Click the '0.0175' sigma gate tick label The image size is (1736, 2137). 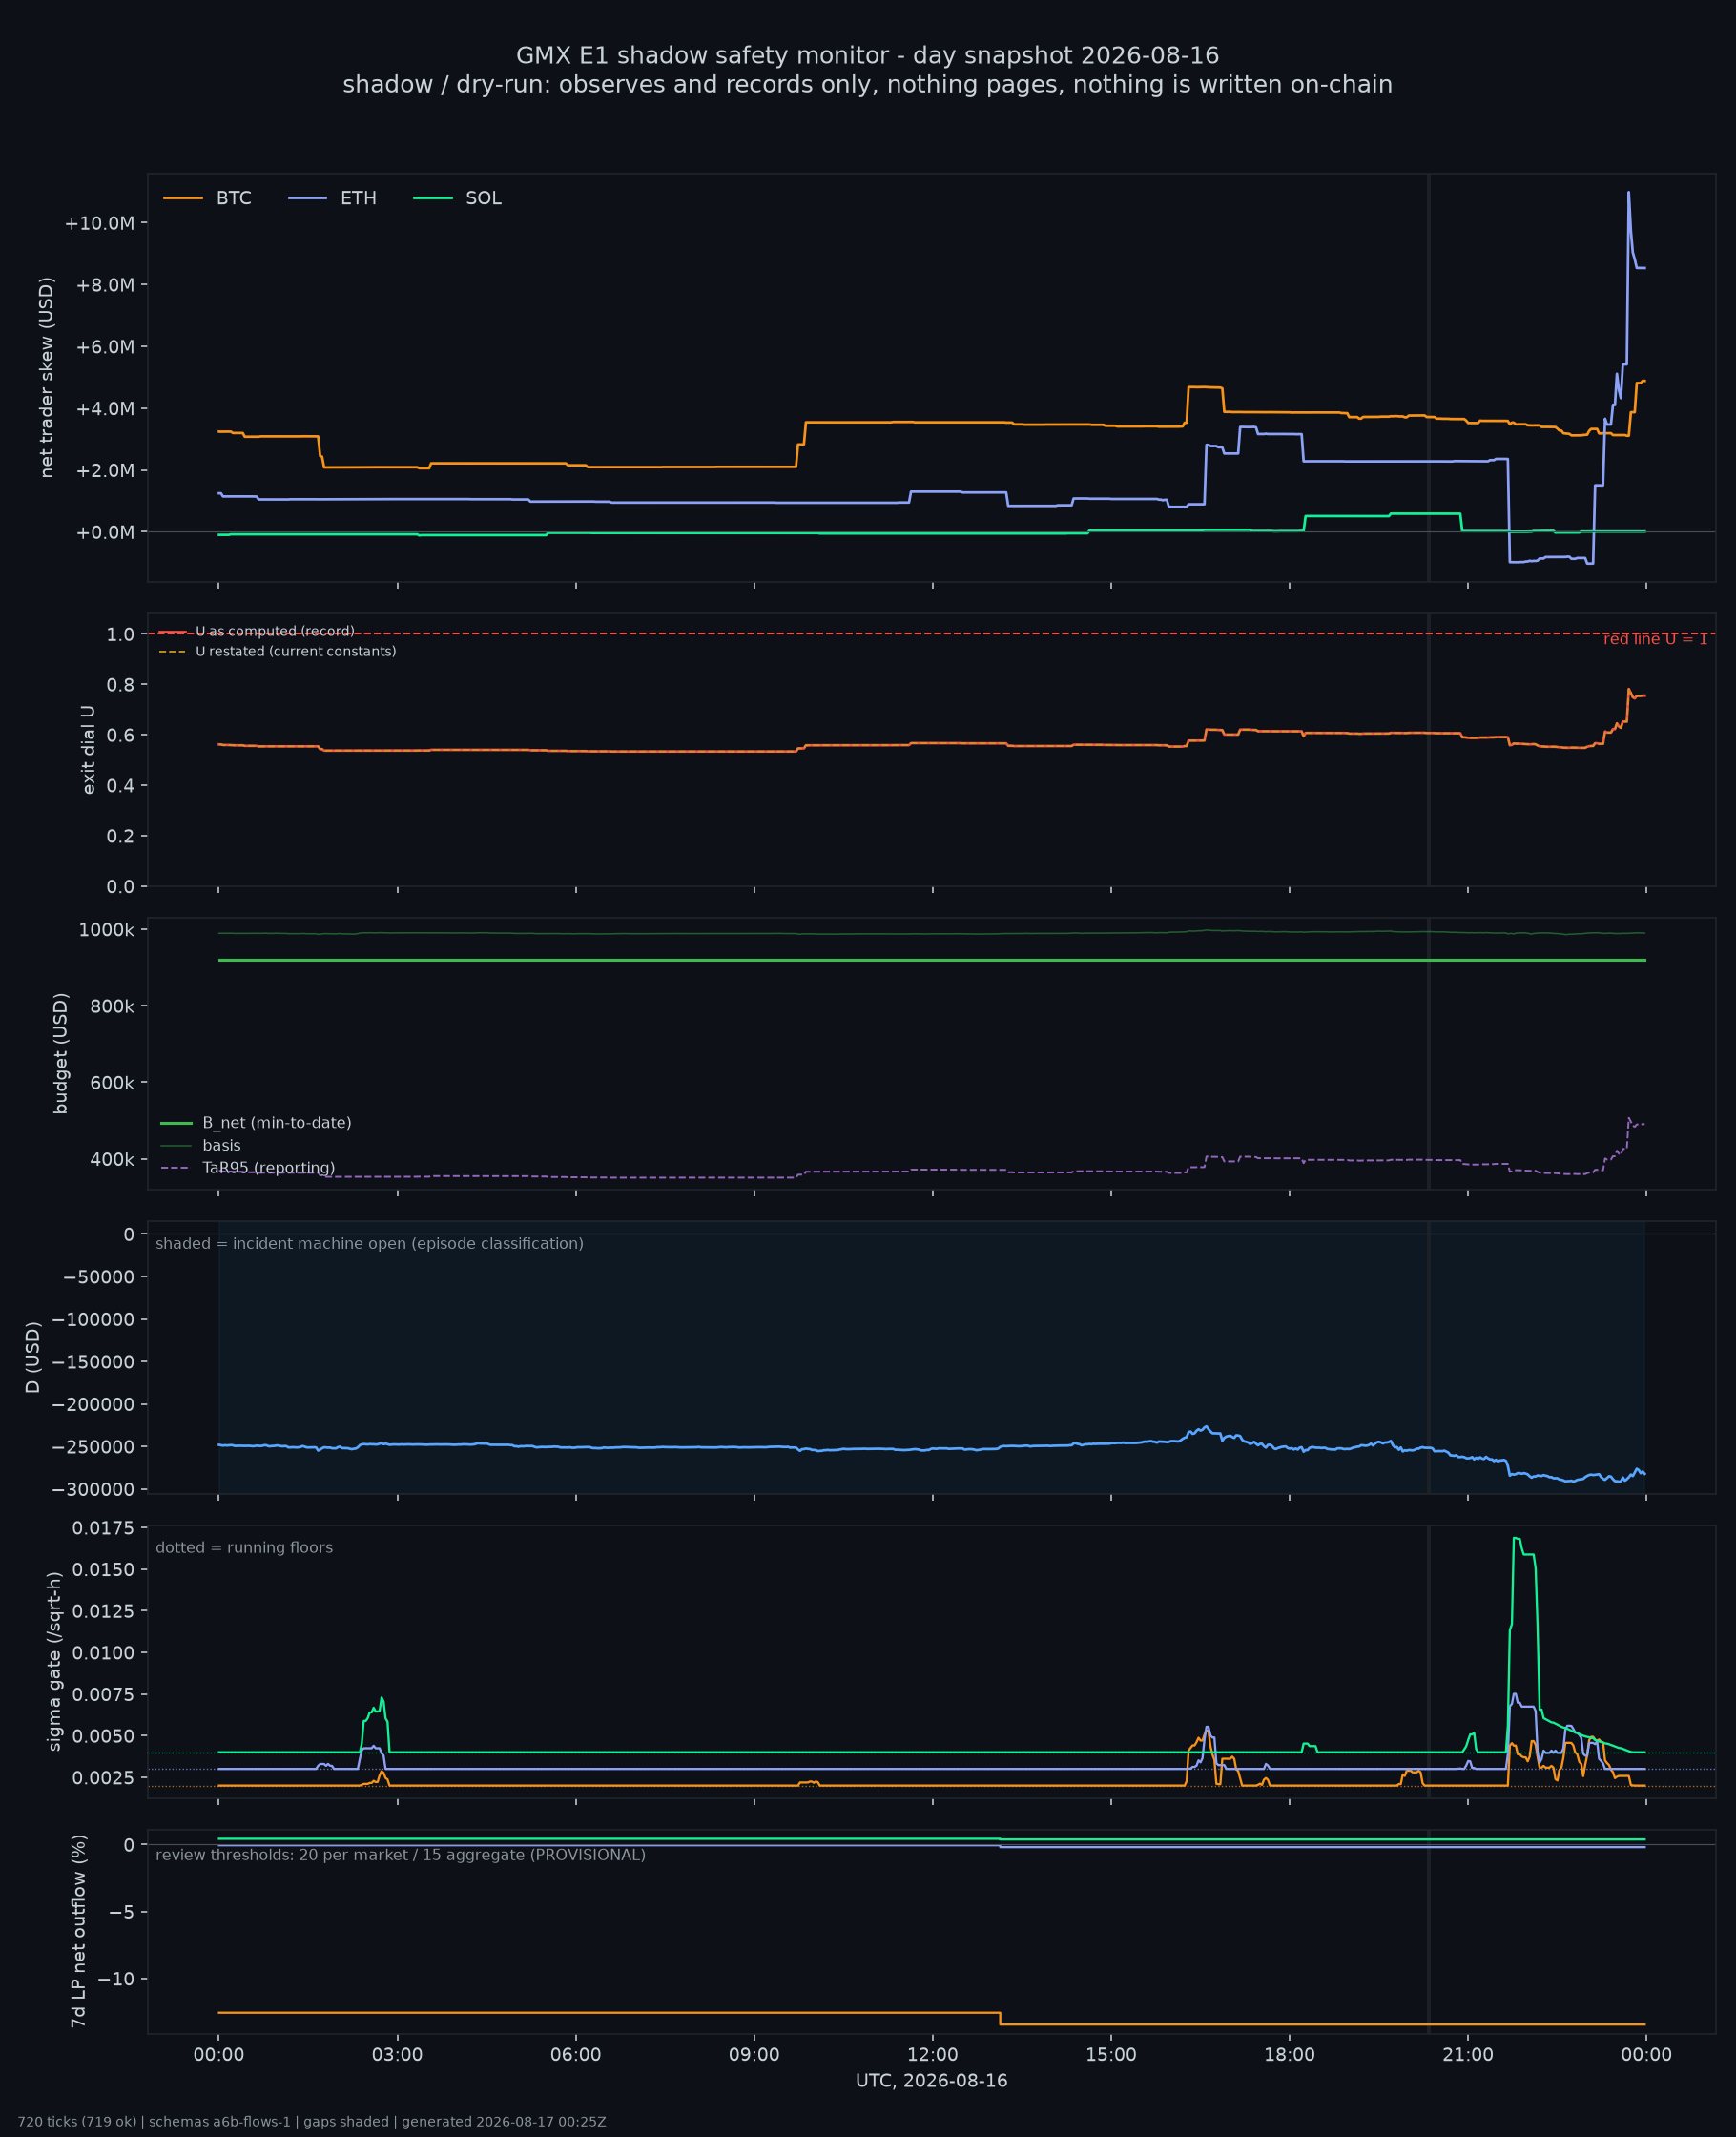[103, 1528]
